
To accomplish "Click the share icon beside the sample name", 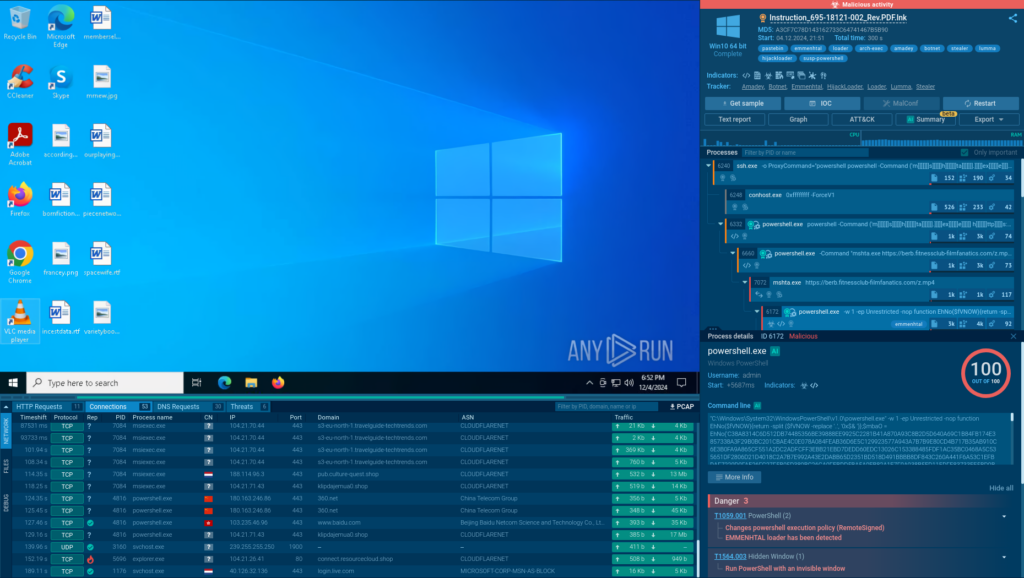I will coord(1012,18).
